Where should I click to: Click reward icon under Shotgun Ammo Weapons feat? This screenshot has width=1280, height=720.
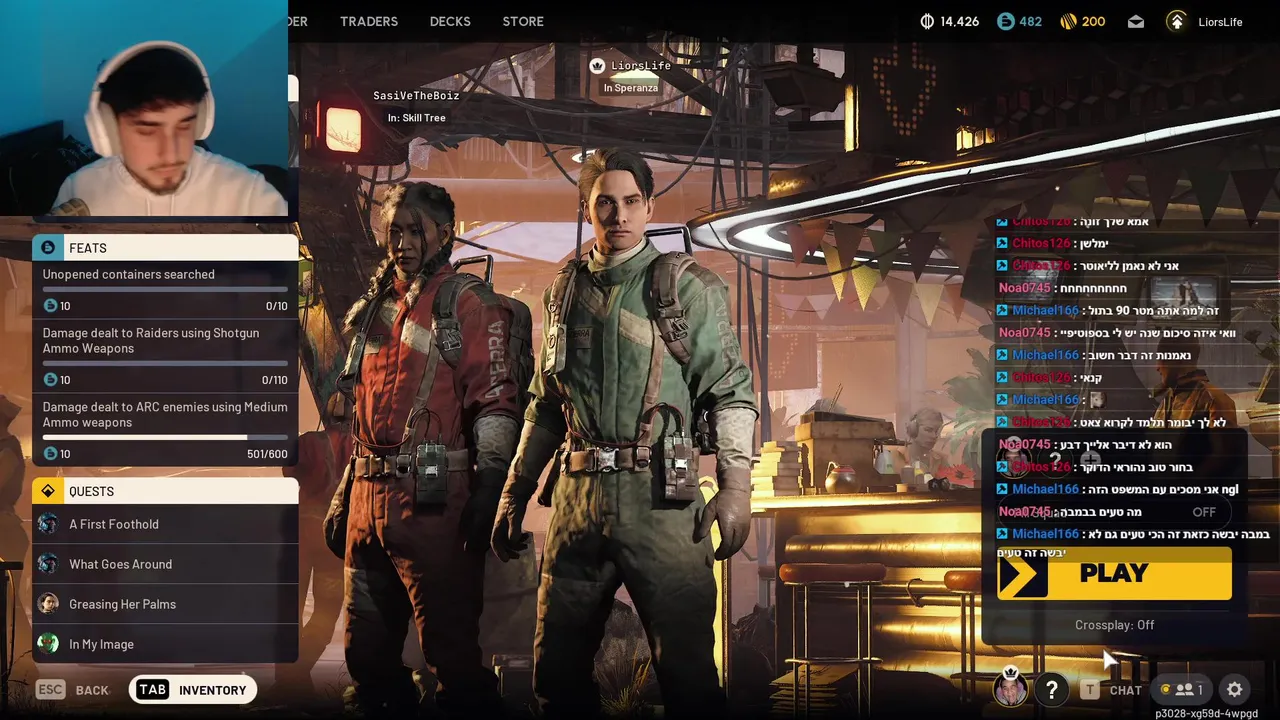tap(50, 379)
